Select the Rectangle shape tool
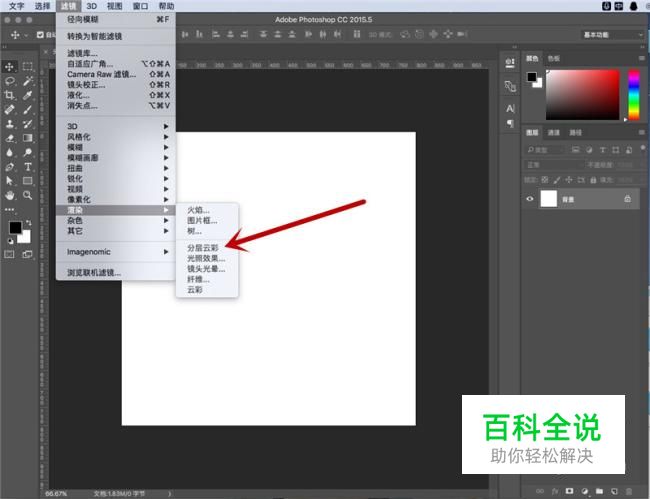 pyautogui.click(x=28, y=181)
